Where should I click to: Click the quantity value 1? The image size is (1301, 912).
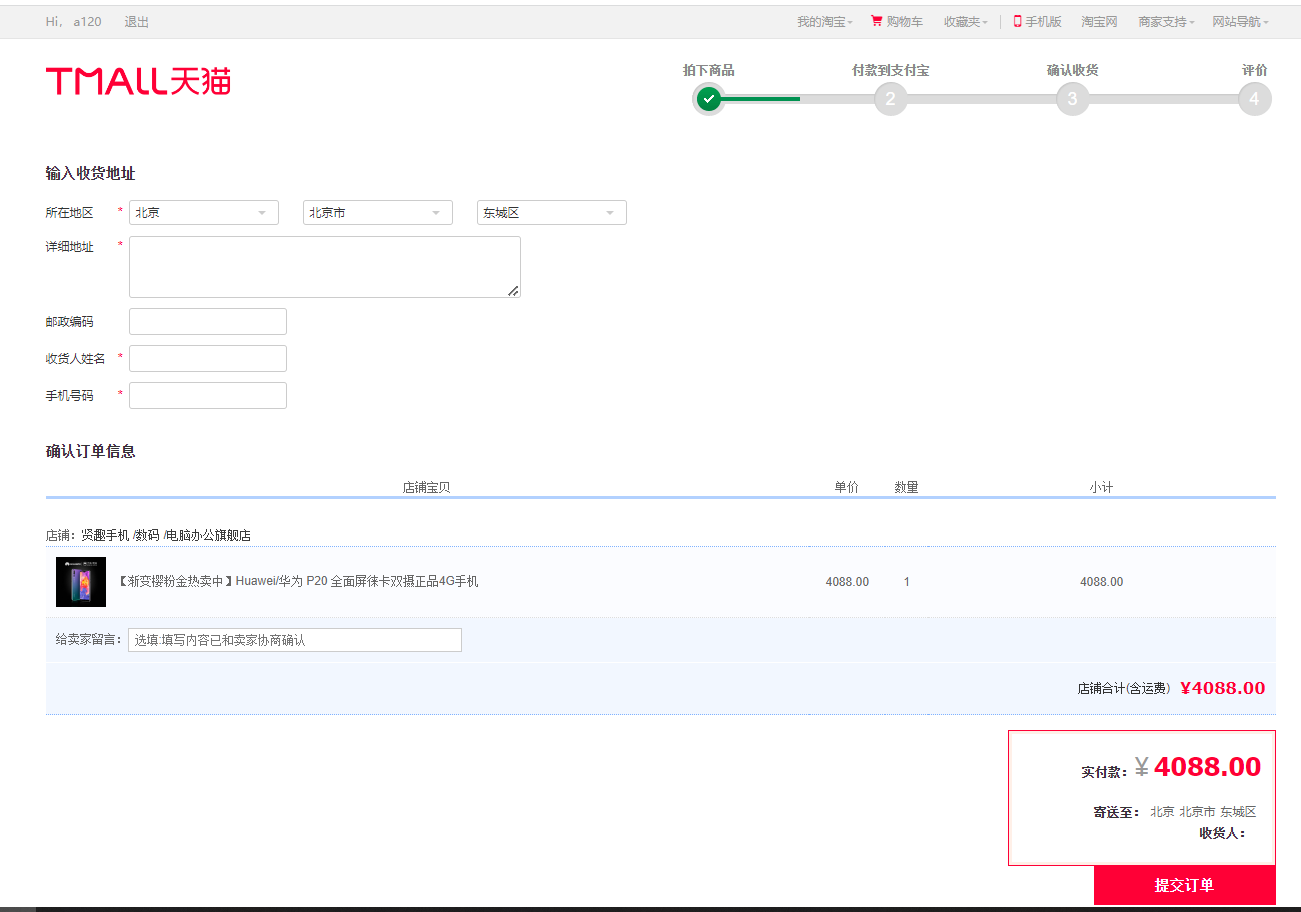click(907, 582)
